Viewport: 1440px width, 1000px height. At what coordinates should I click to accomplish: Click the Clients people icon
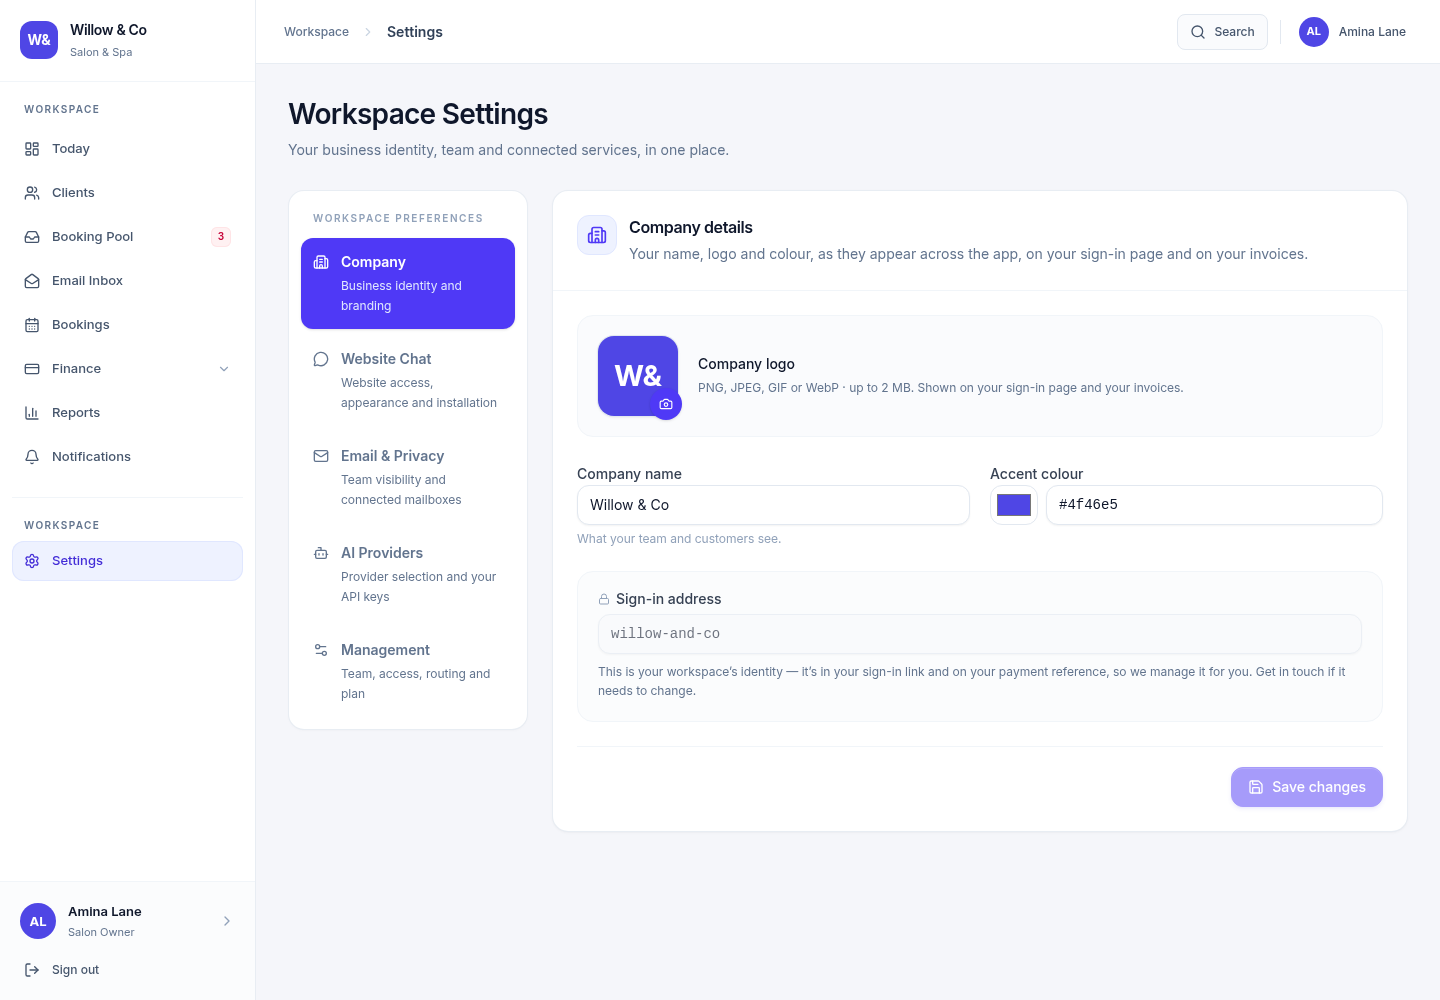(32, 193)
